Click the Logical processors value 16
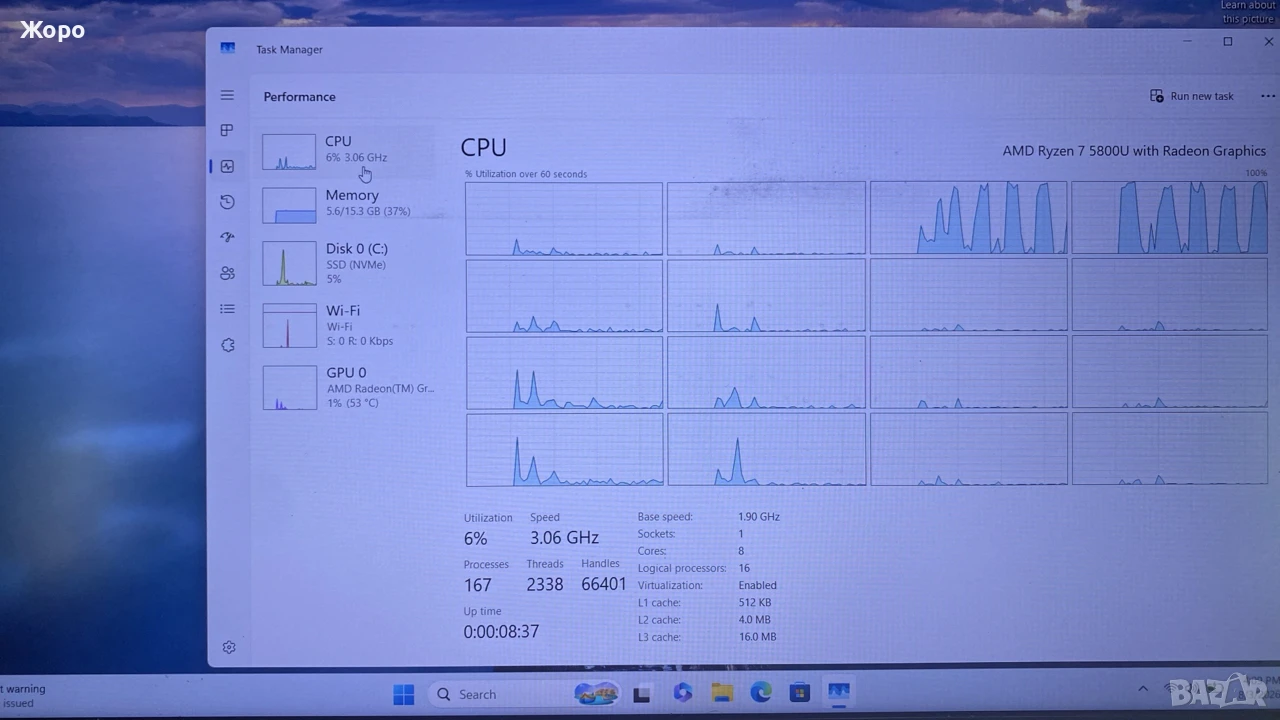1280x720 pixels. point(744,568)
